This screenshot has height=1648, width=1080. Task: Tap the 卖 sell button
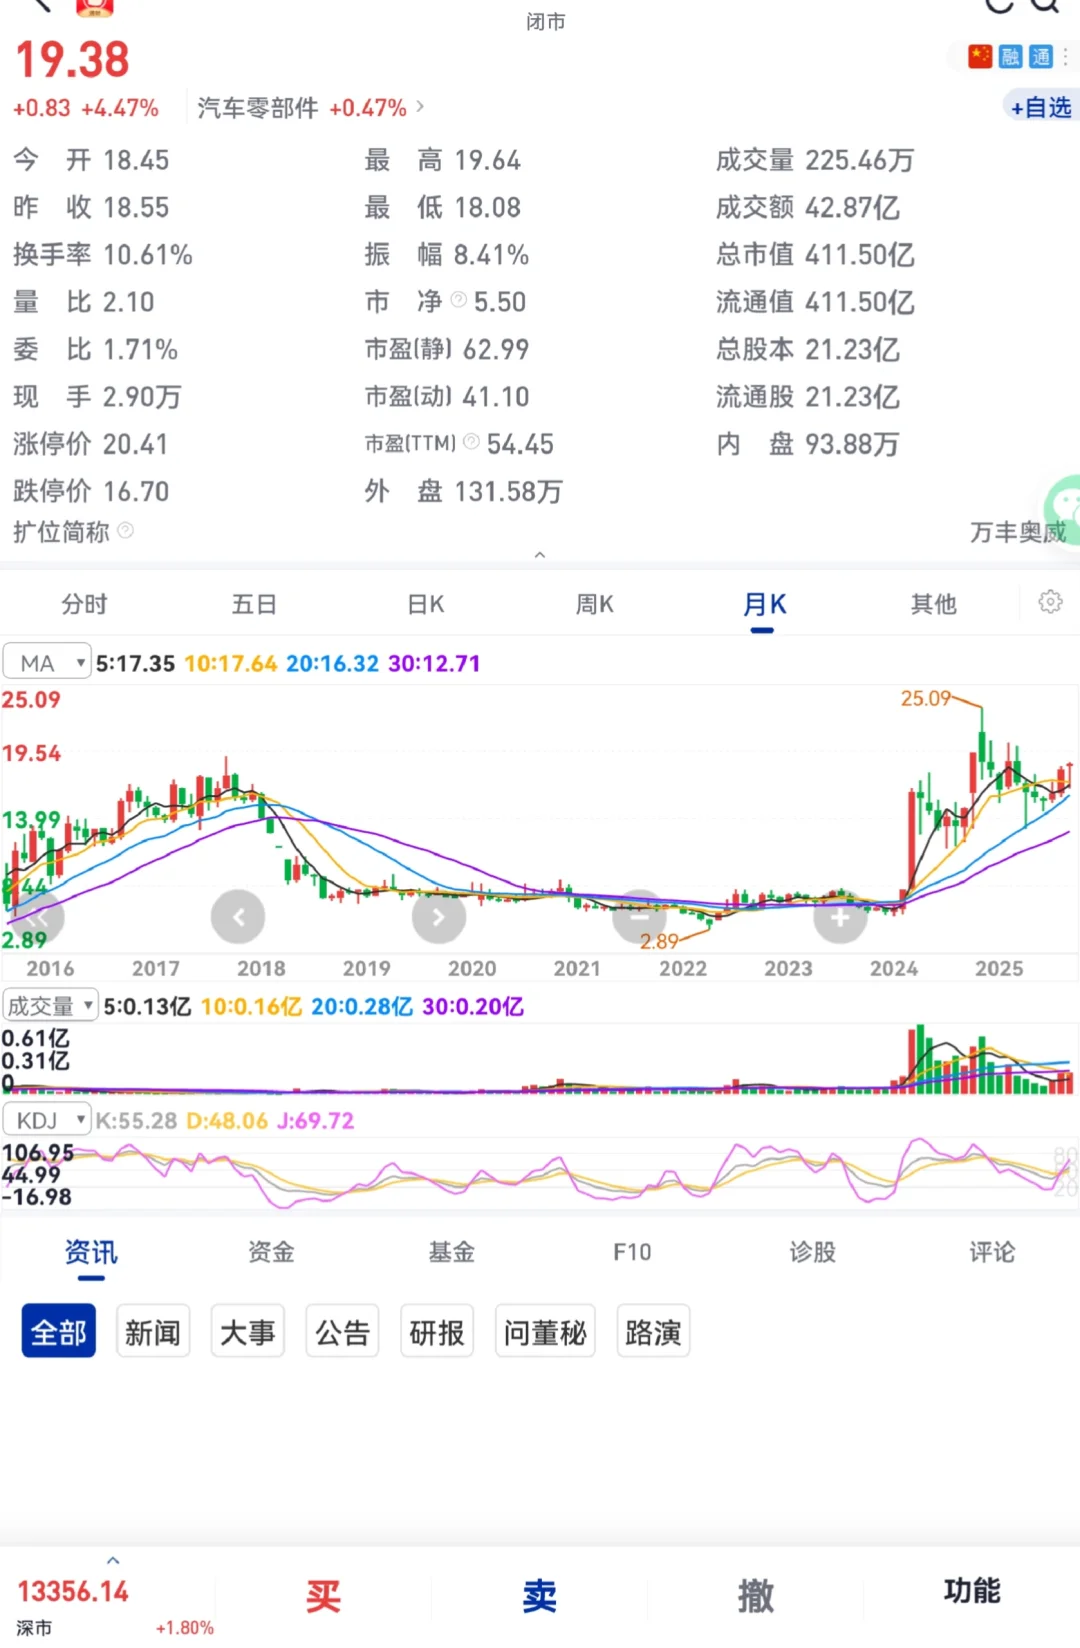(540, 1596)
